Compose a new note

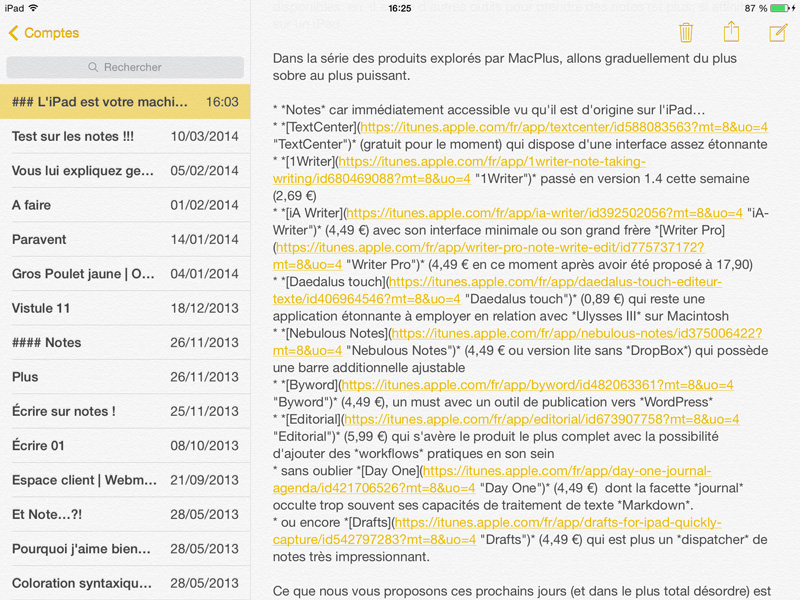(x=778, y=33)
